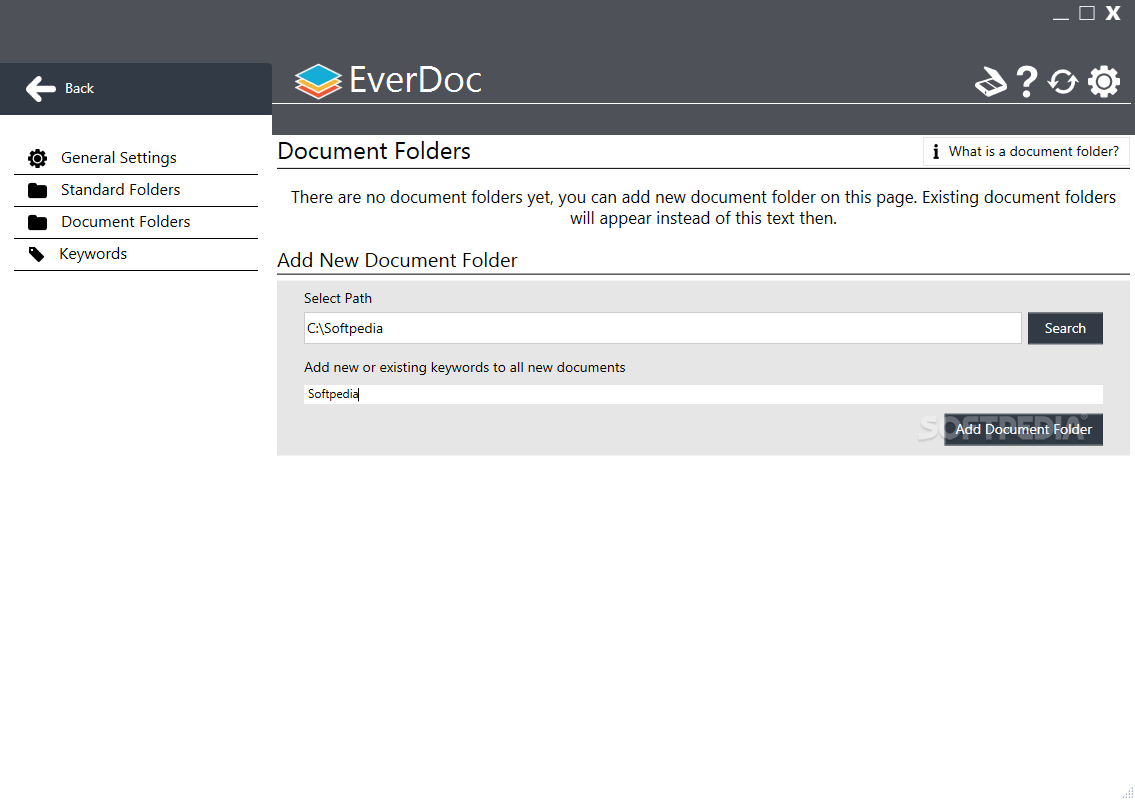Click the 'There are no document folders yet' text
Screen dimensions: 1135x800
[x=703, y=208]
